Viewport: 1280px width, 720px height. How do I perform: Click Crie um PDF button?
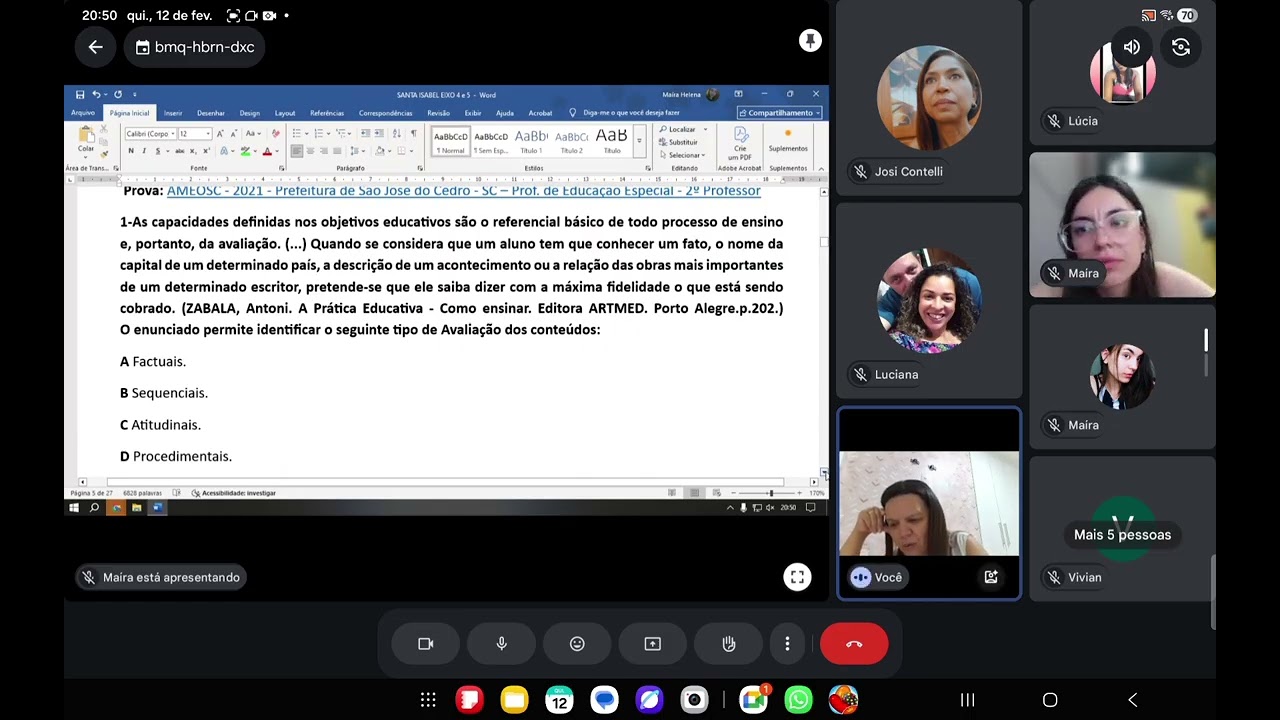[740, 142]
